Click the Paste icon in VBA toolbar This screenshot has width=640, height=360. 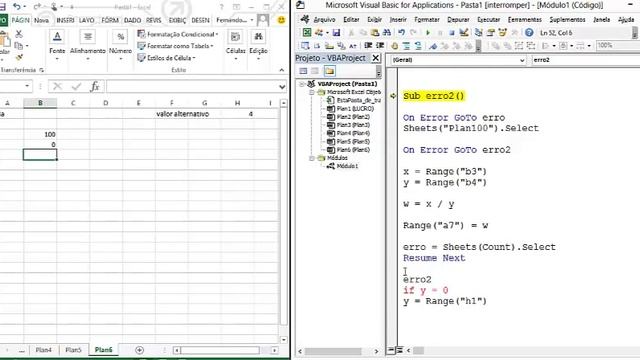375,33
